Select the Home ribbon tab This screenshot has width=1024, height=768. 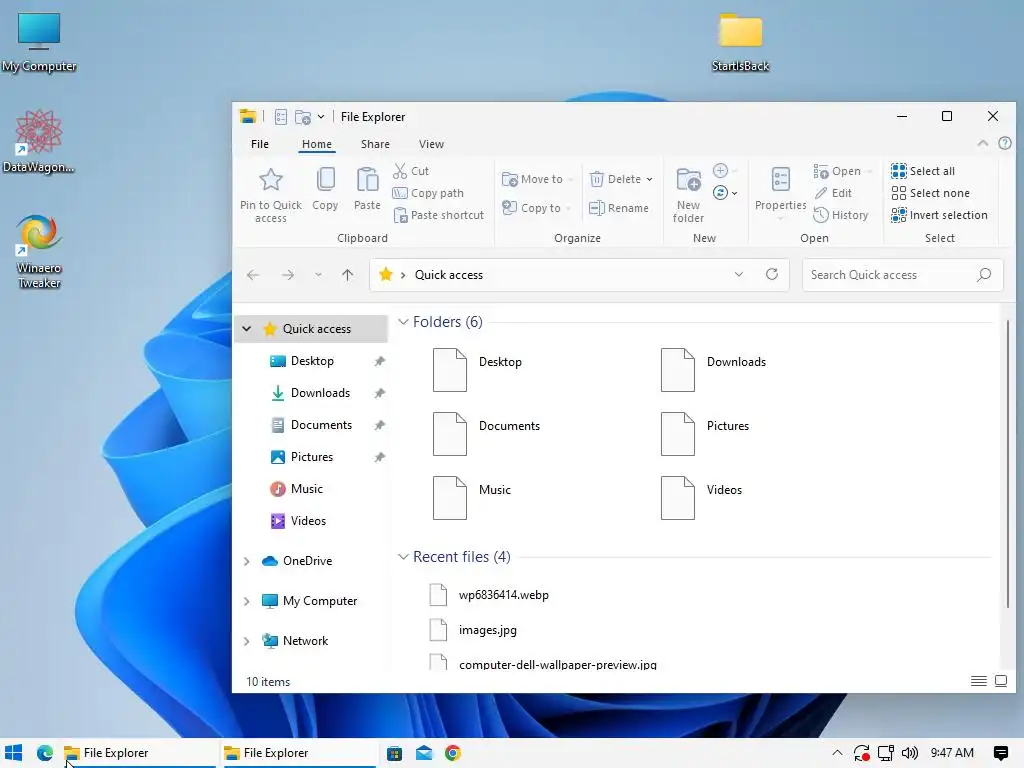(x=317, y=144)
